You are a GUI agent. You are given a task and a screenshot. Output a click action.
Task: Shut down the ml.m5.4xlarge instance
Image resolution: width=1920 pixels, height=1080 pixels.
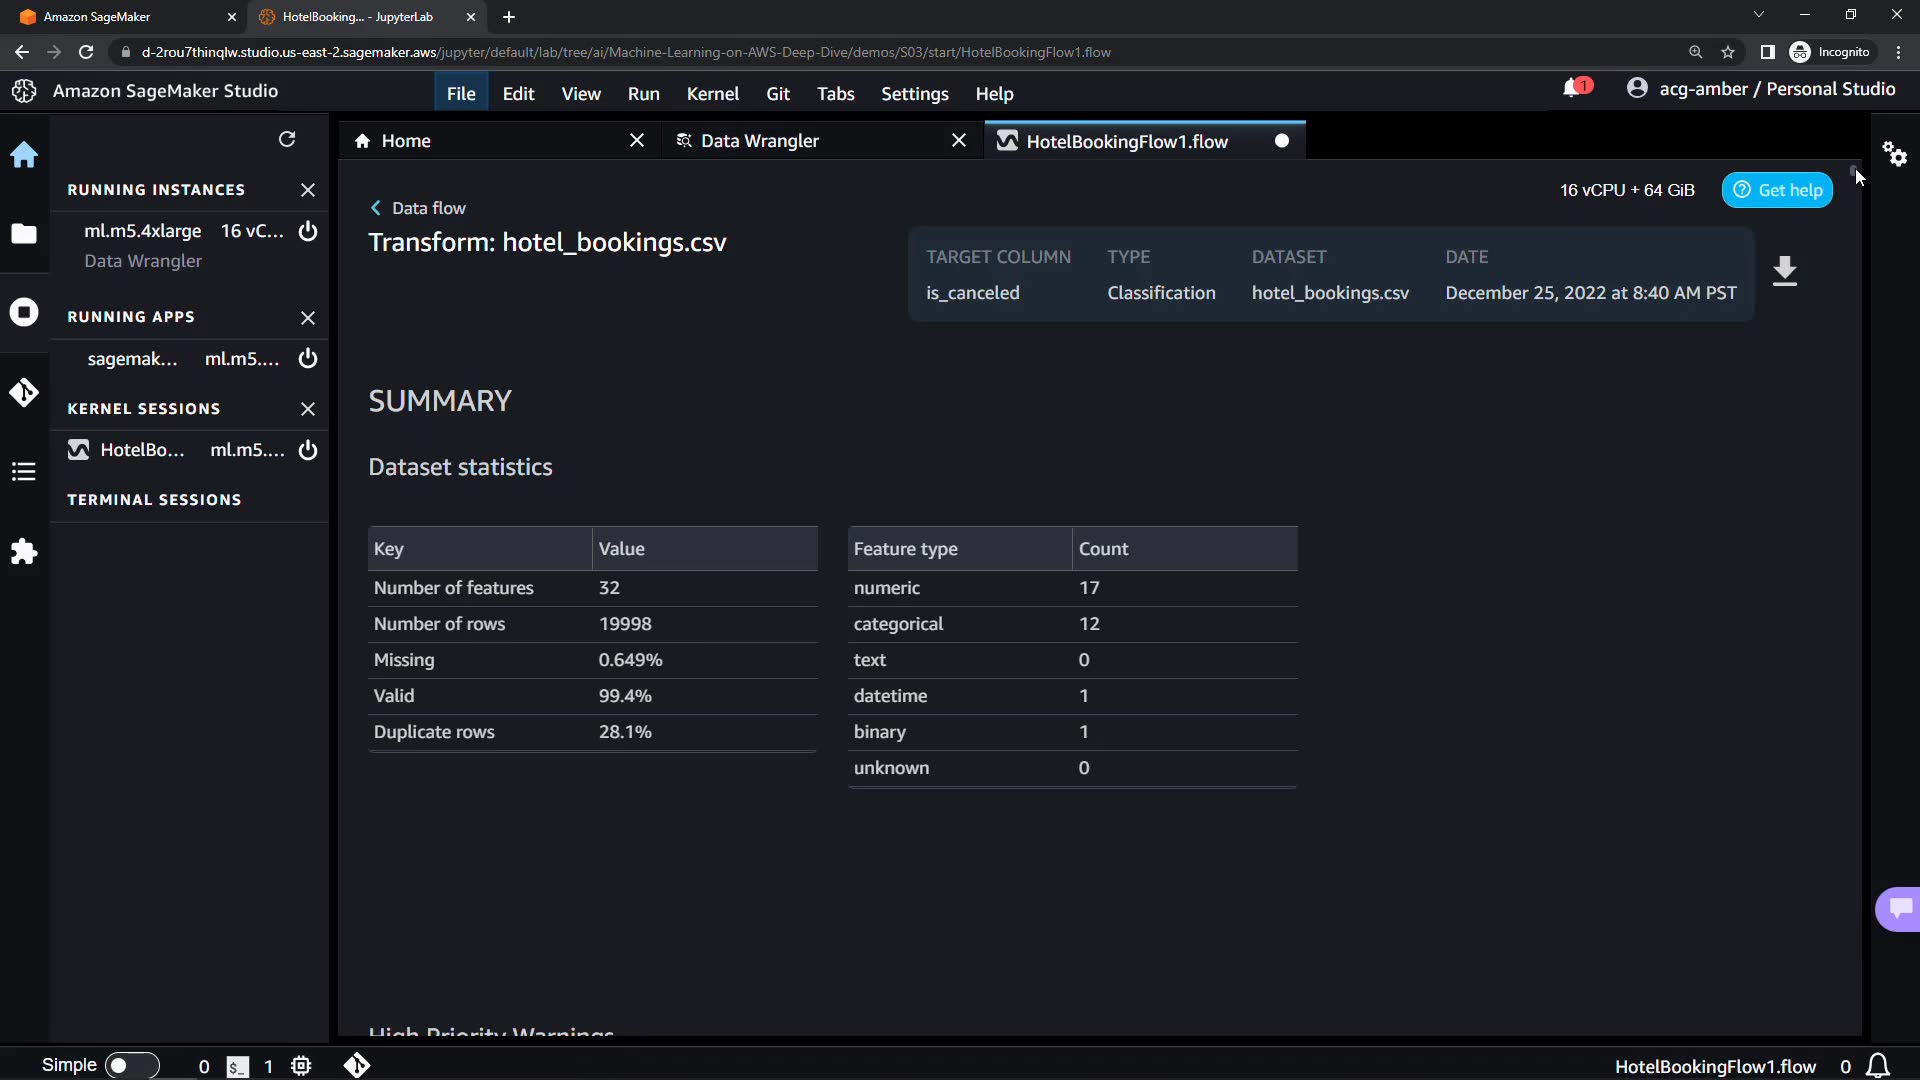click(308, 231)
